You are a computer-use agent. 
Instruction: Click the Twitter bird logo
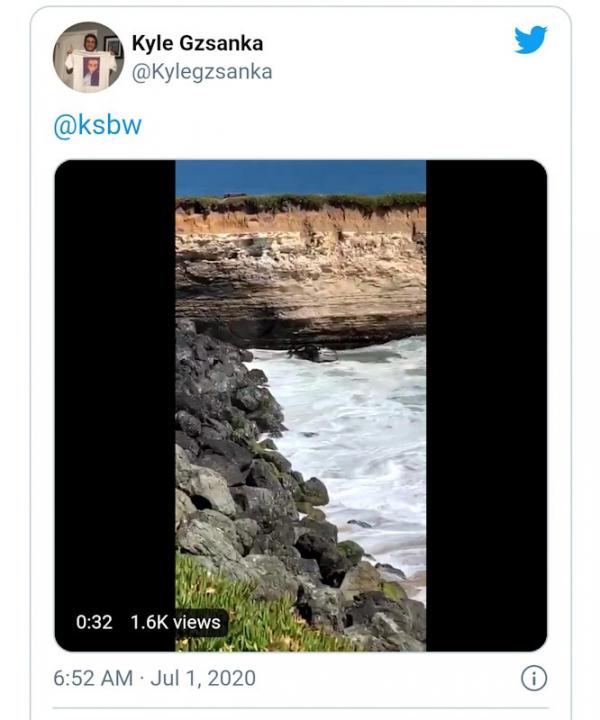pos(531,40)
